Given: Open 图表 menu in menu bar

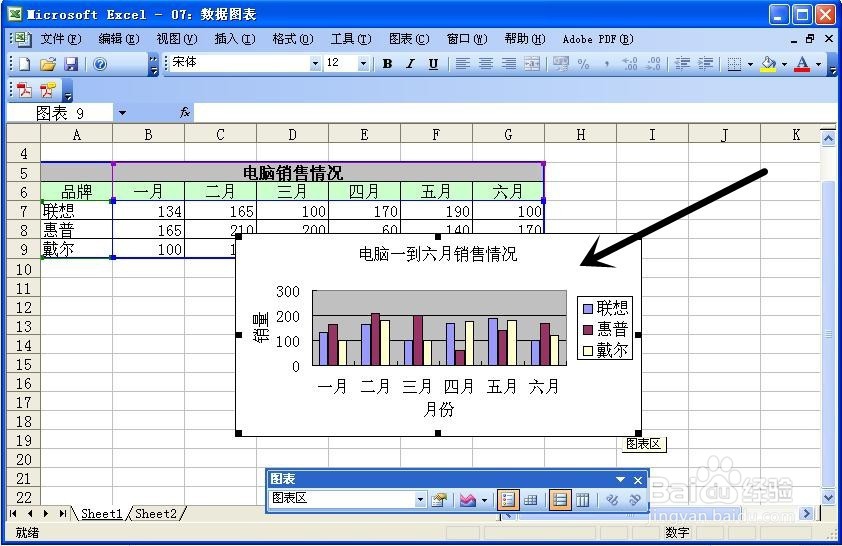Looking at the screenshot, I should 409,39.
